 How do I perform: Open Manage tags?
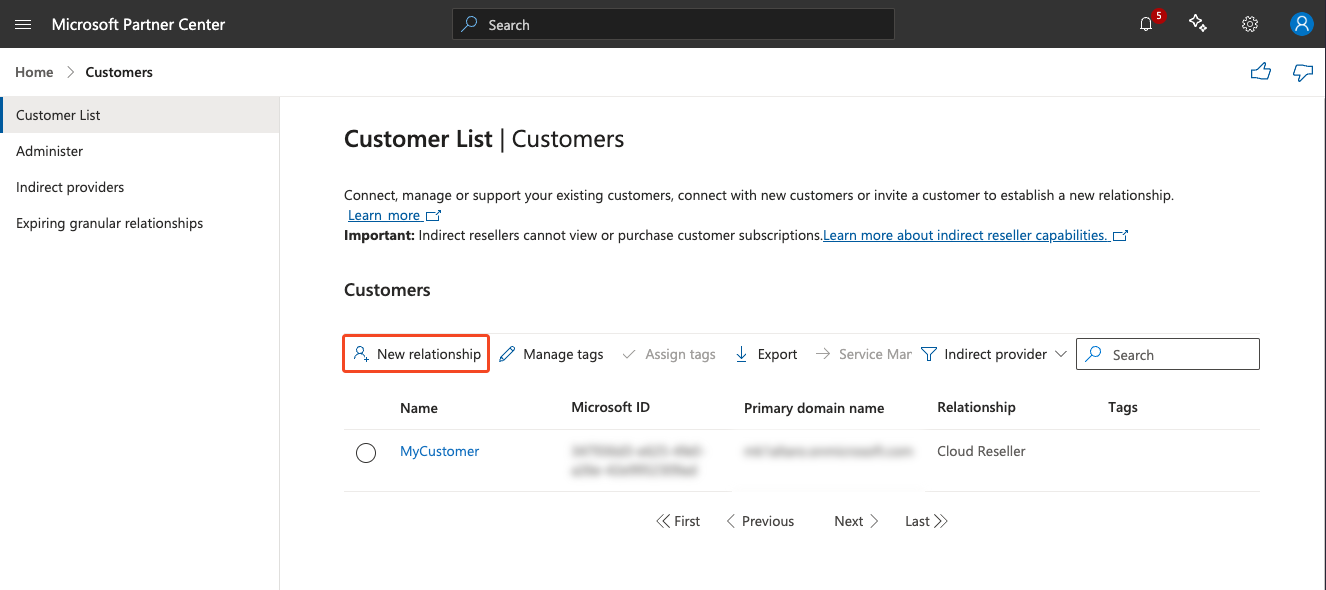click(551, 354)
